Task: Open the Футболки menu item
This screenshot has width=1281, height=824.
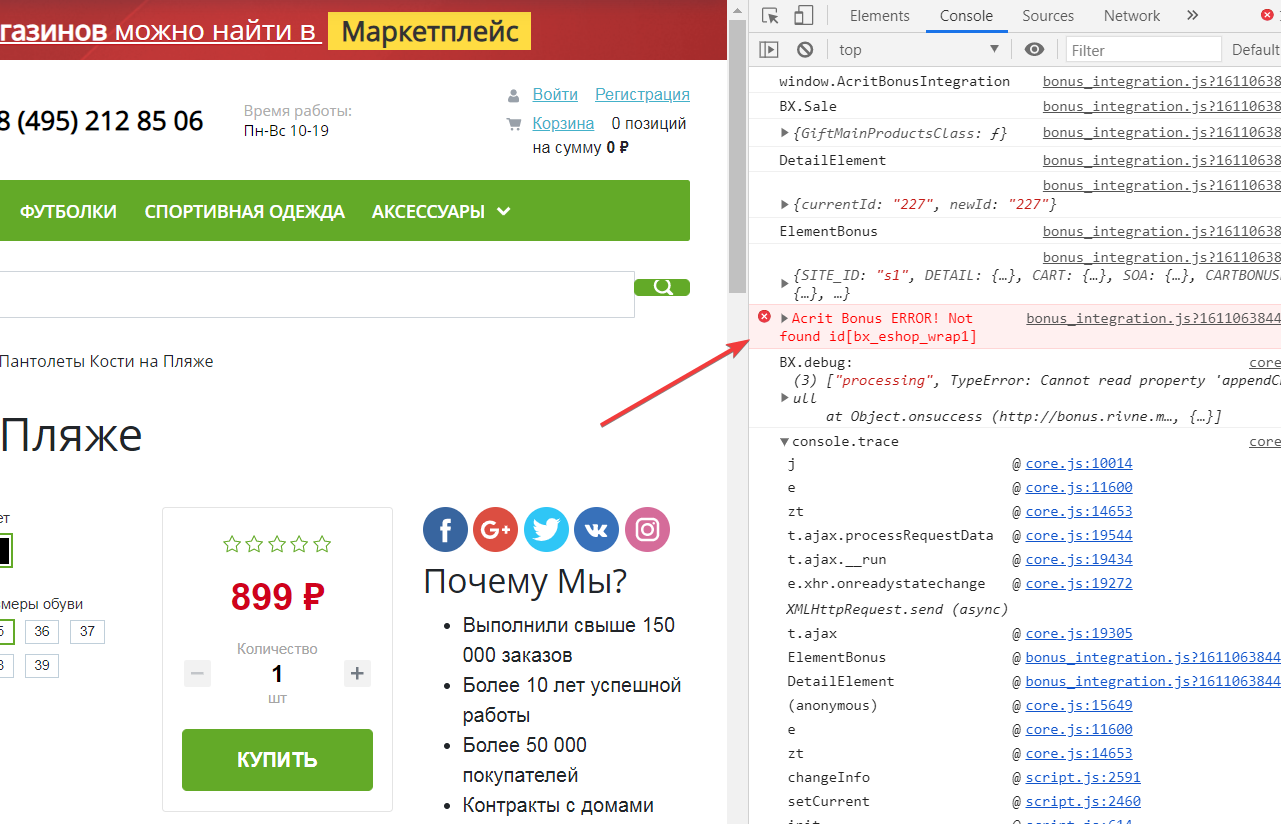Action: coord(68,211)
